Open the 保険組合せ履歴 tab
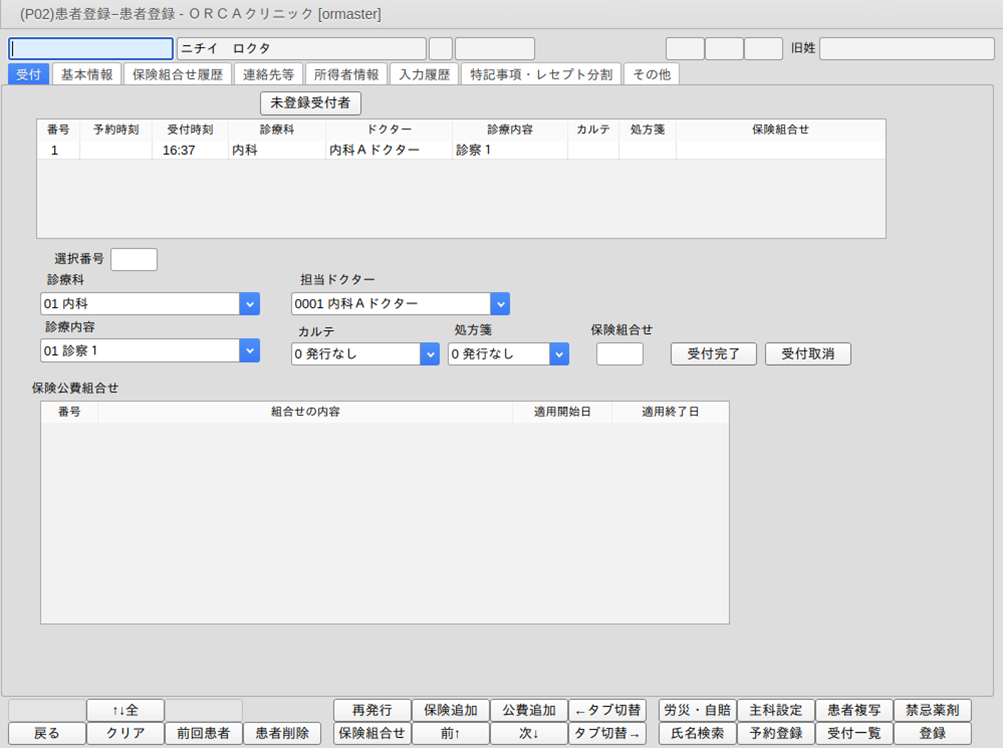This screenshot has width=1003, height=748. pos(178,74)
